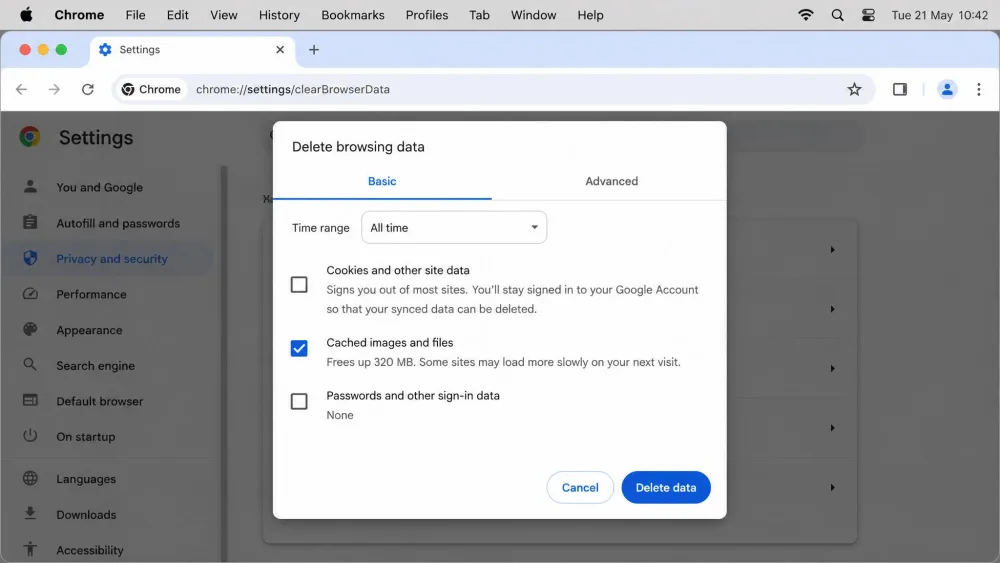Screen dimensions: 1000x563
Task: Open Spotlight search in menu bar
Action: (x=837, y=15)
